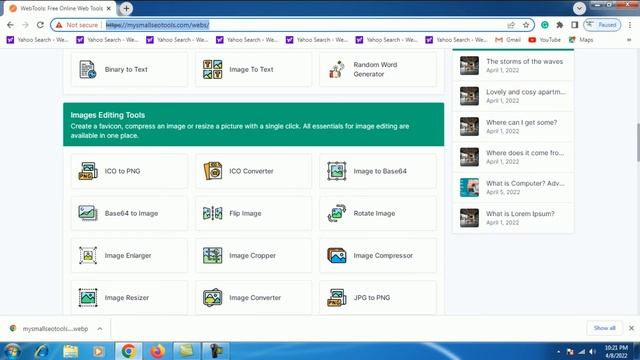Open the YouTube bookmark

tap(544, 40)
